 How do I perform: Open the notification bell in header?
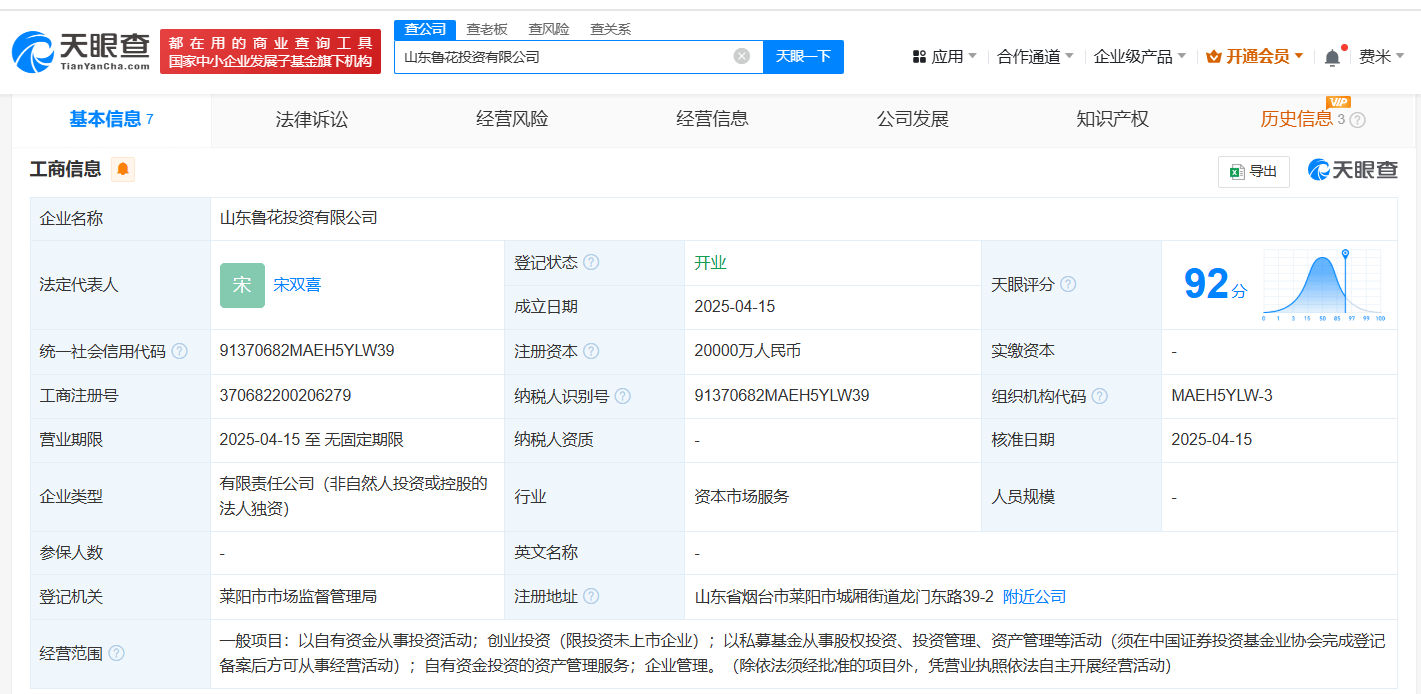tap(1332, 57)
